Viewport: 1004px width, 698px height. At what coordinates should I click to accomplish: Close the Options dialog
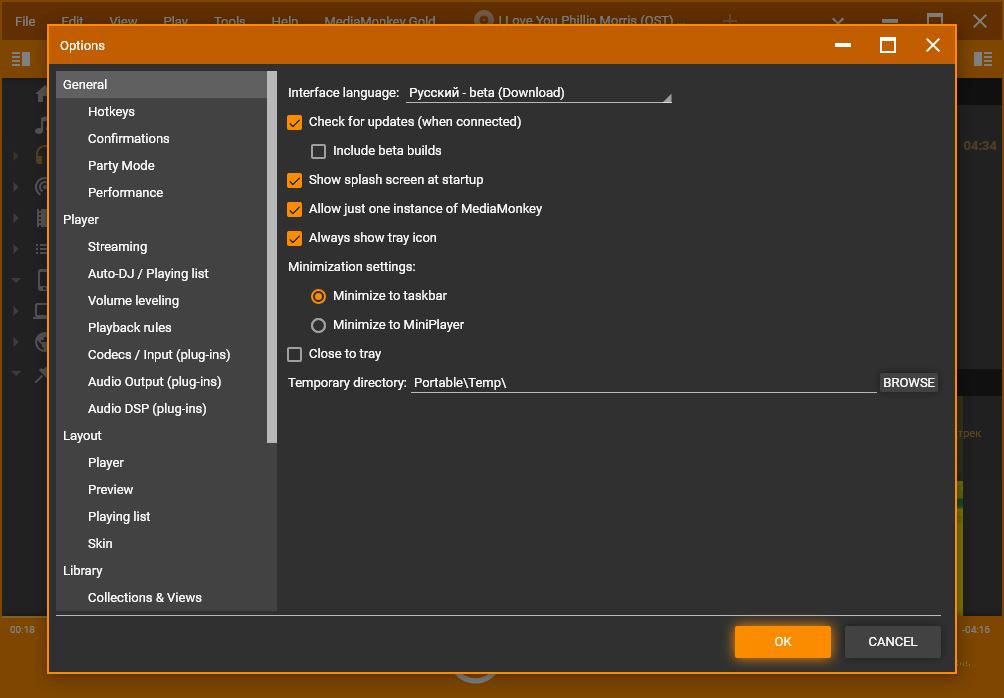click(933, 45)
